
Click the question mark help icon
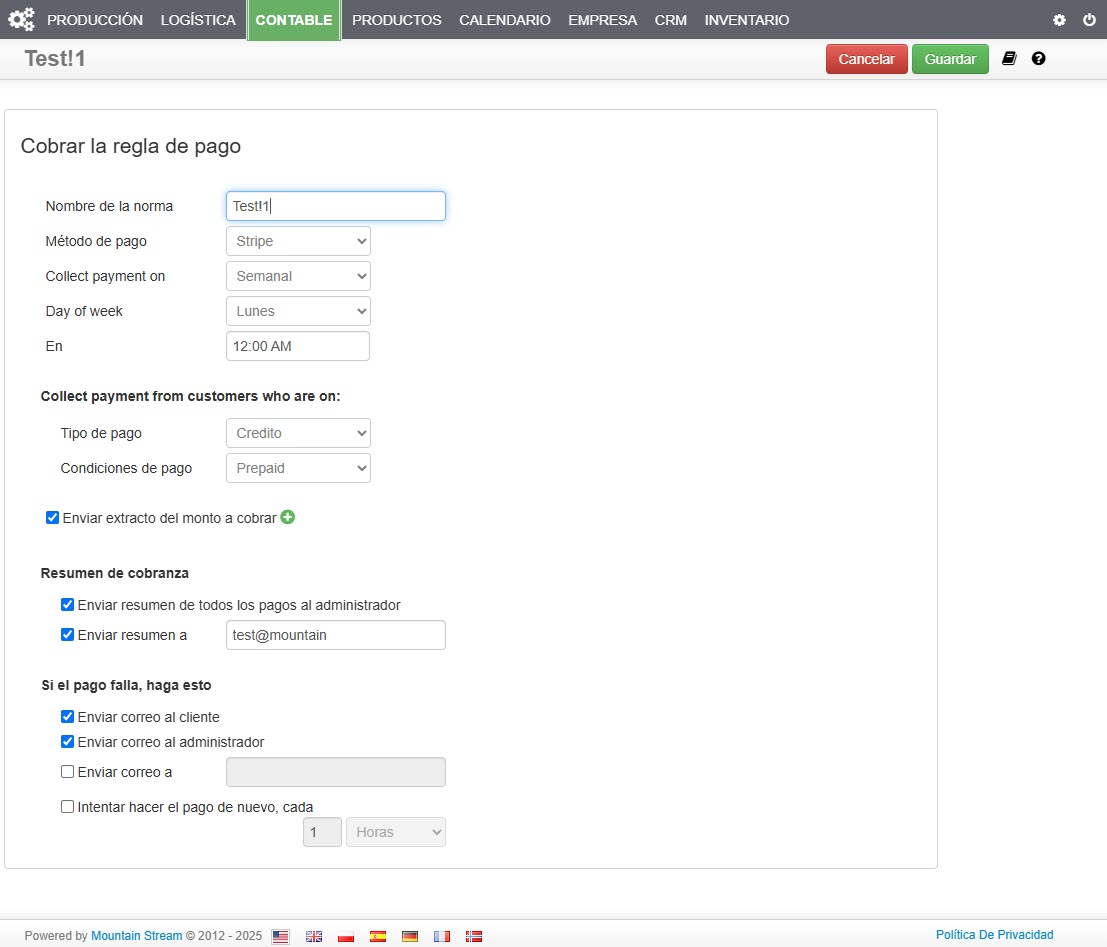(1039, 59)
